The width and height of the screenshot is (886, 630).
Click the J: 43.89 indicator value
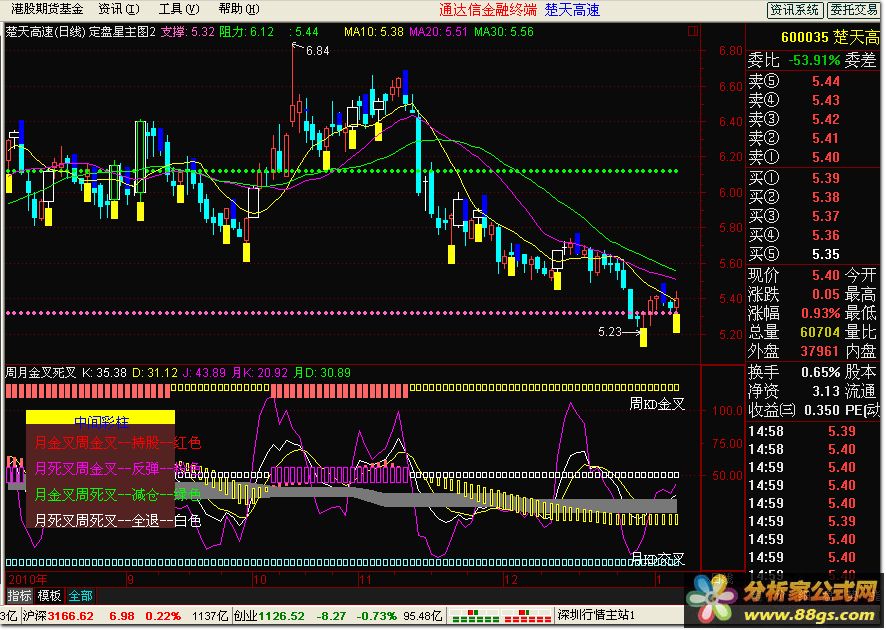coord(204,373)
